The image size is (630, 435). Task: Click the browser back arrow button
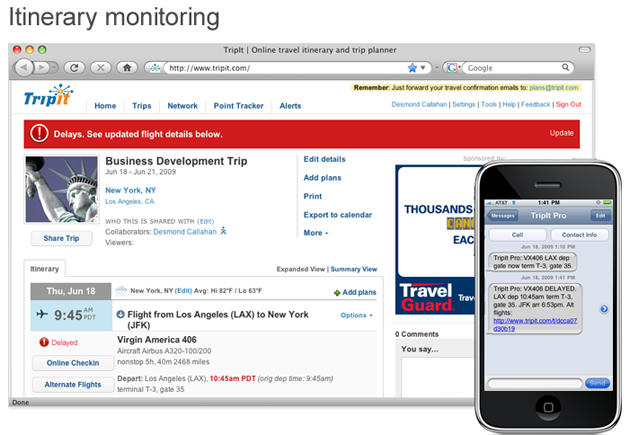tap(24, 67)
